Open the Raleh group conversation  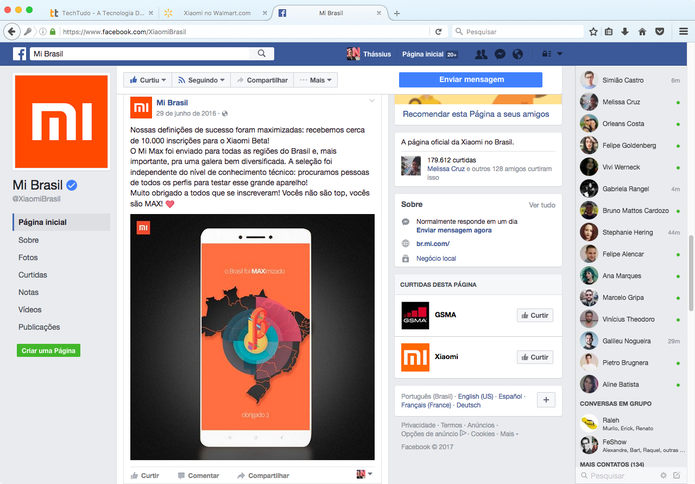click(630, 424)
